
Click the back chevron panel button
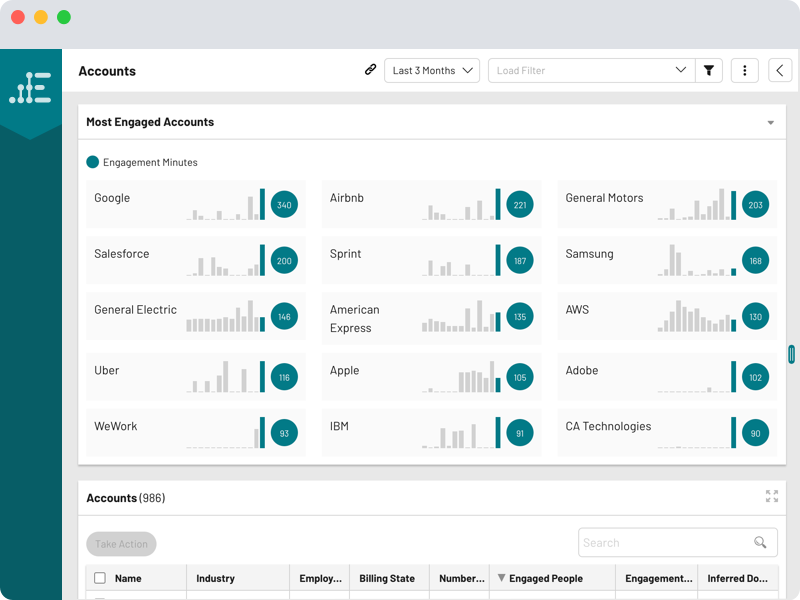[780, 70]
